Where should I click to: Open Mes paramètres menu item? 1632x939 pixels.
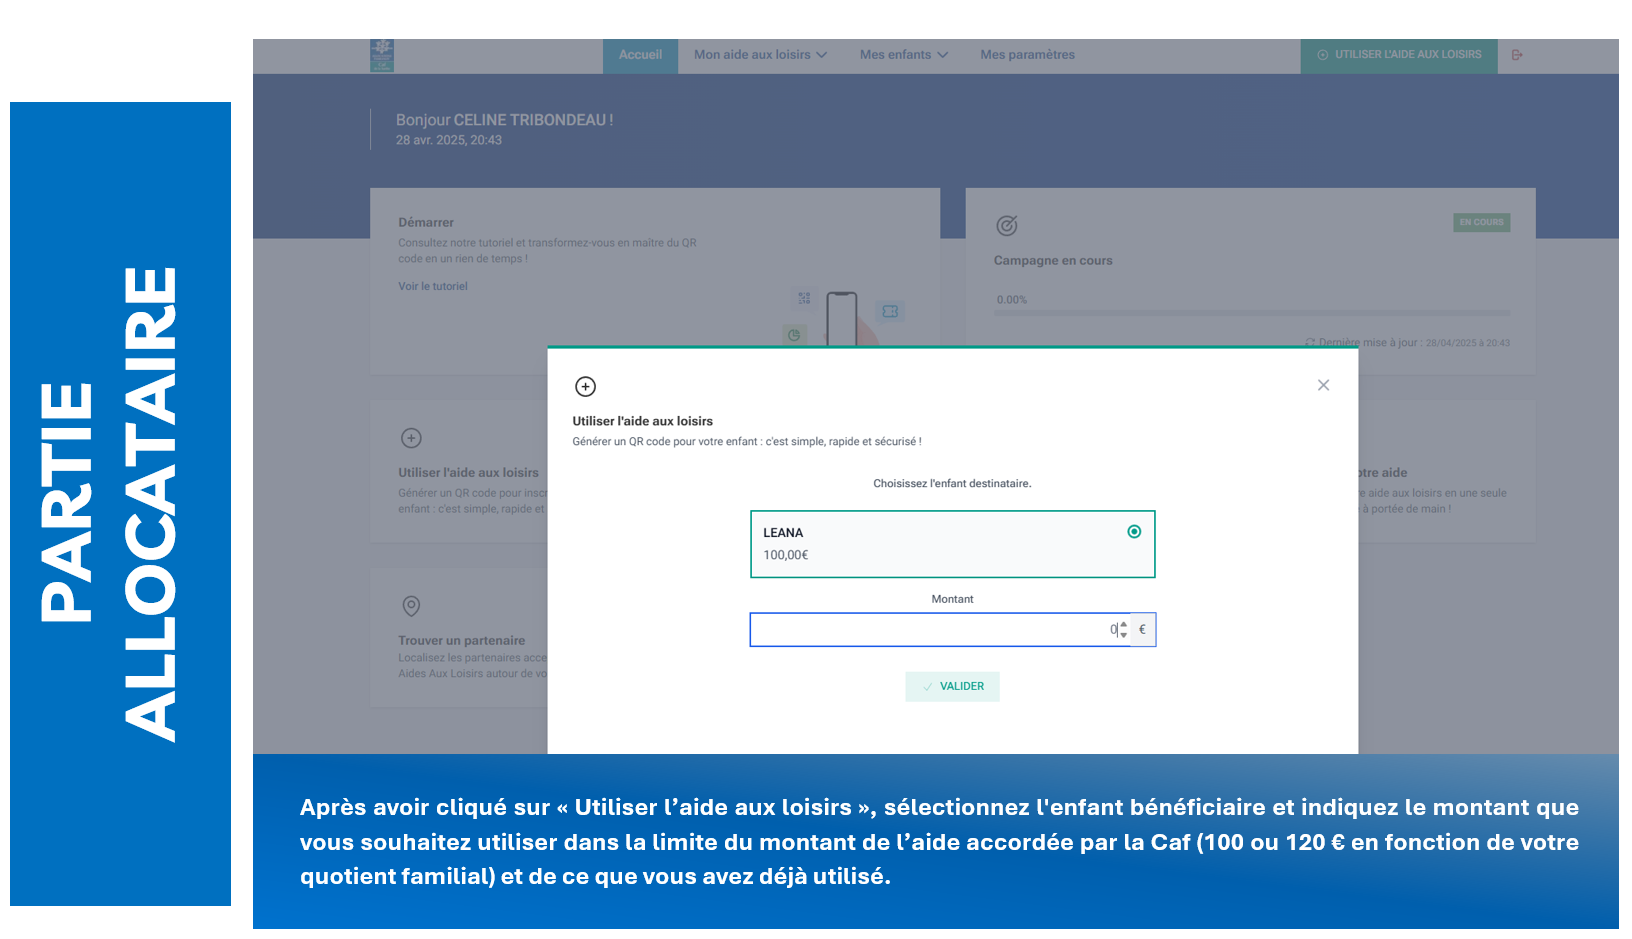[1027, 55]
